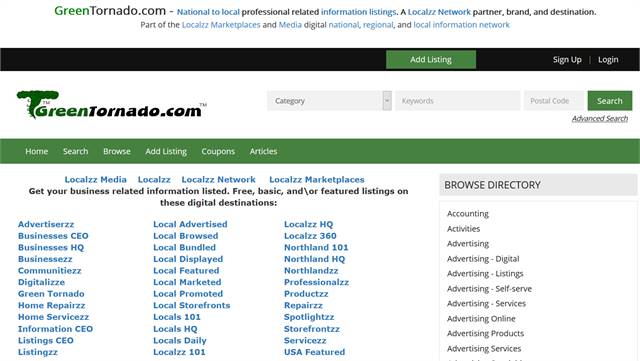Click the Keywords search field
The image size is (640, 361).
click(458, 101)
